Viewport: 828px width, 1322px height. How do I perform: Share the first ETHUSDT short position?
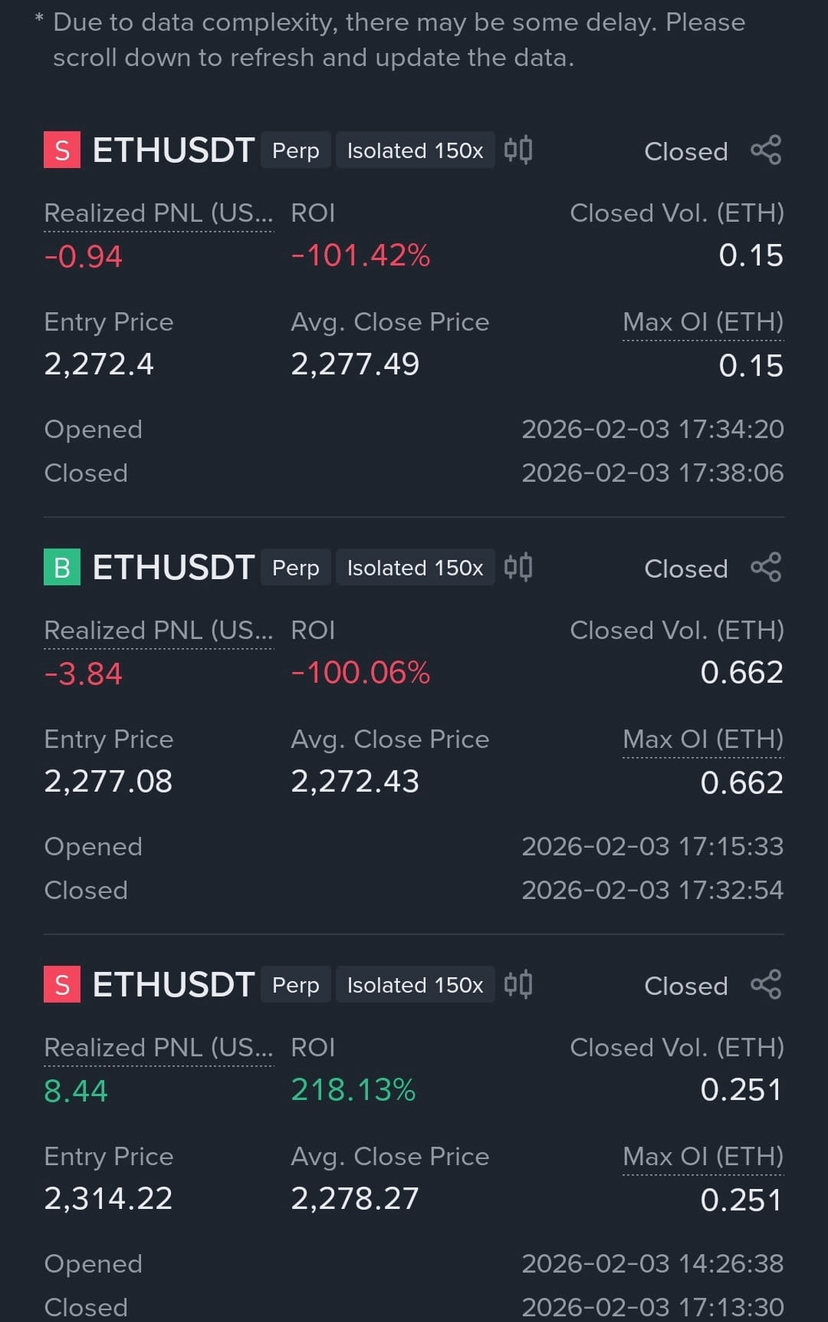click(766, 151)
